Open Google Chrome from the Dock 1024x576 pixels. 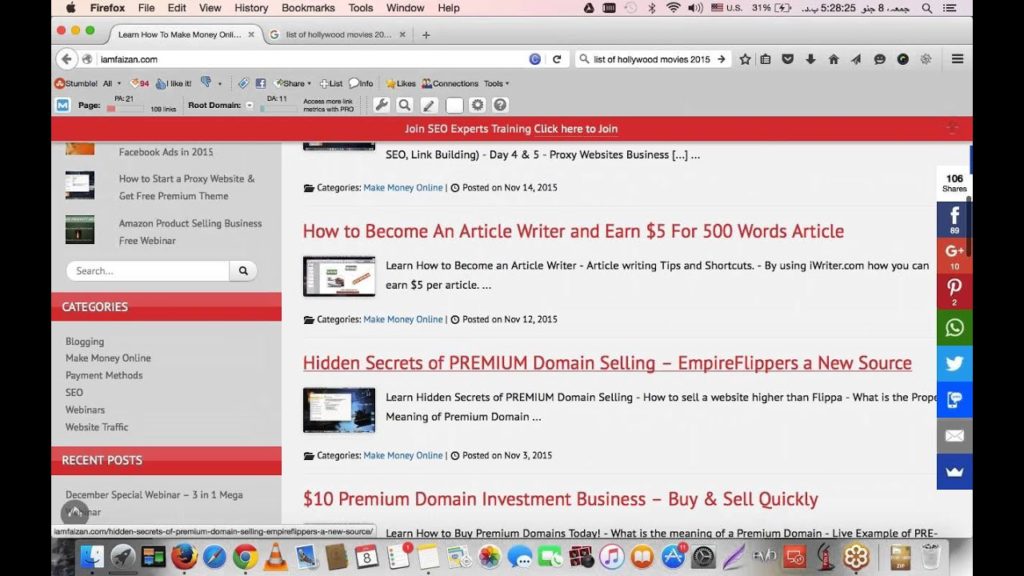245,557
